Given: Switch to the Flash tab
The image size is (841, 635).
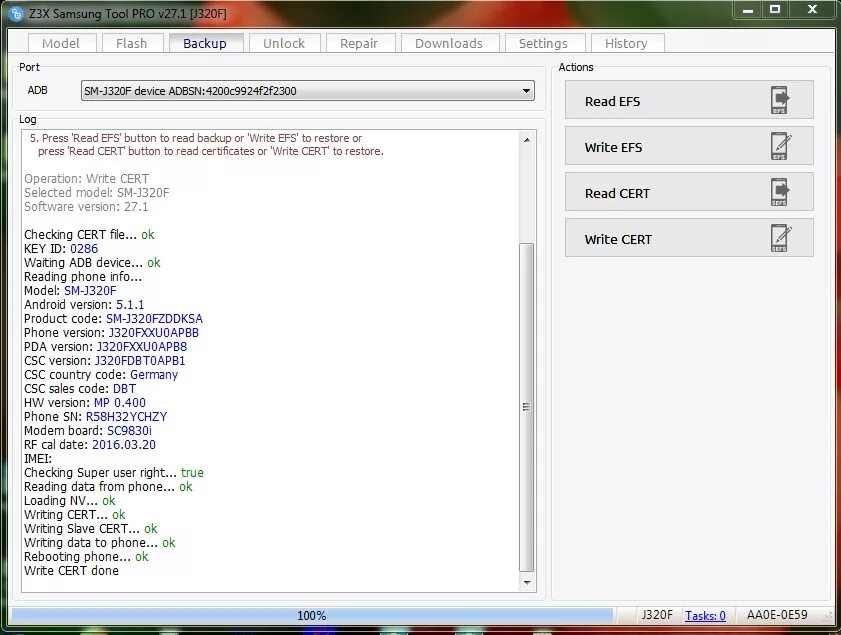Looking at the screenshot, I should tap(131, 43).
